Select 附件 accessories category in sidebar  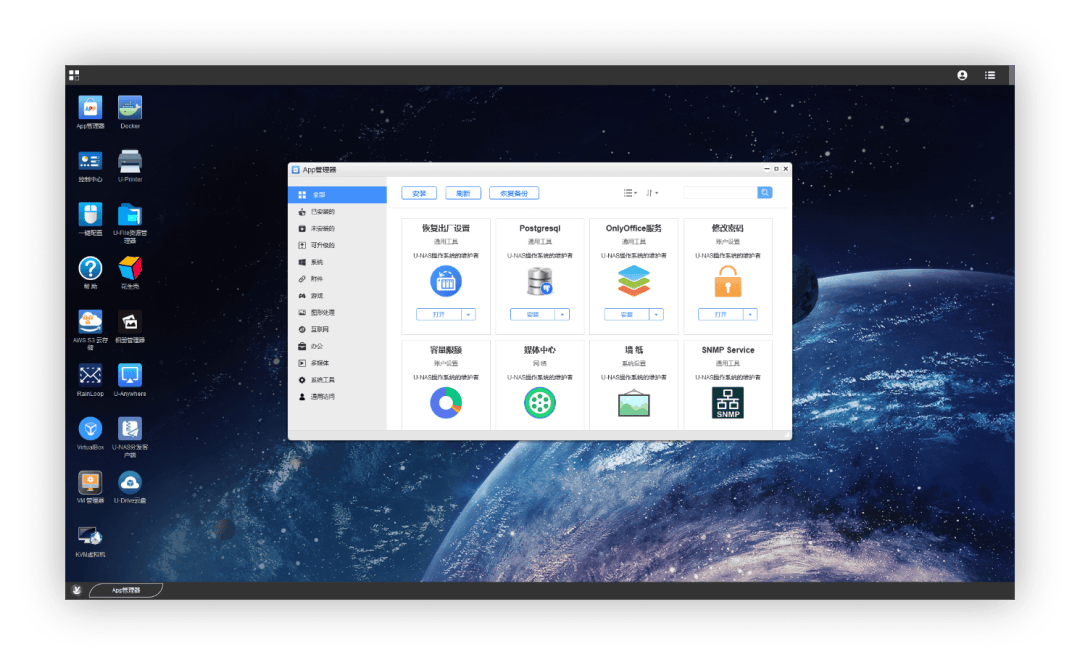coord(338,279)
